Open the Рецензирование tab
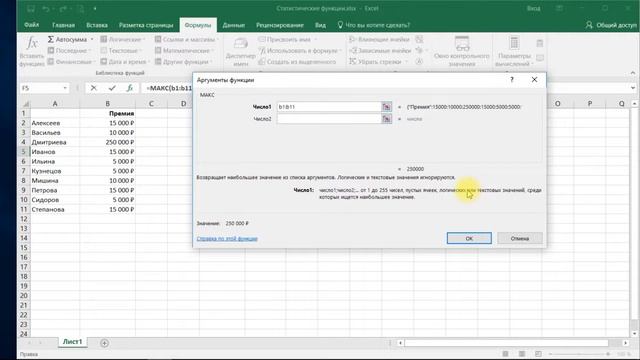This screenshot has height=360, width=640. (280, 25)
